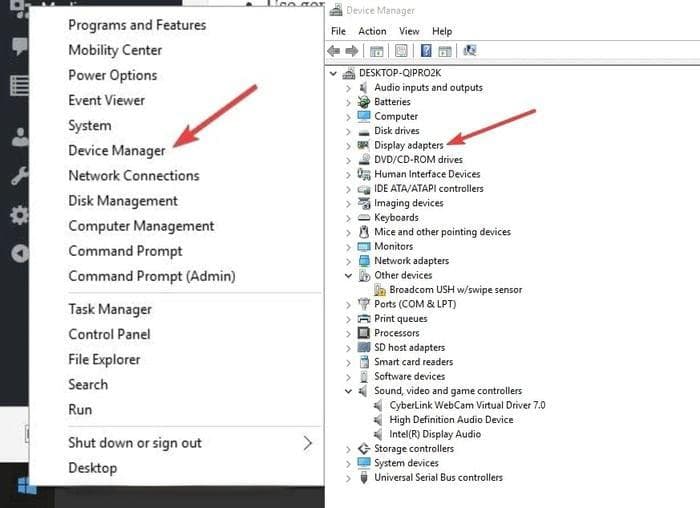Click the Processors chip icon
Screen dimensions: 700x508
point(364,333)
